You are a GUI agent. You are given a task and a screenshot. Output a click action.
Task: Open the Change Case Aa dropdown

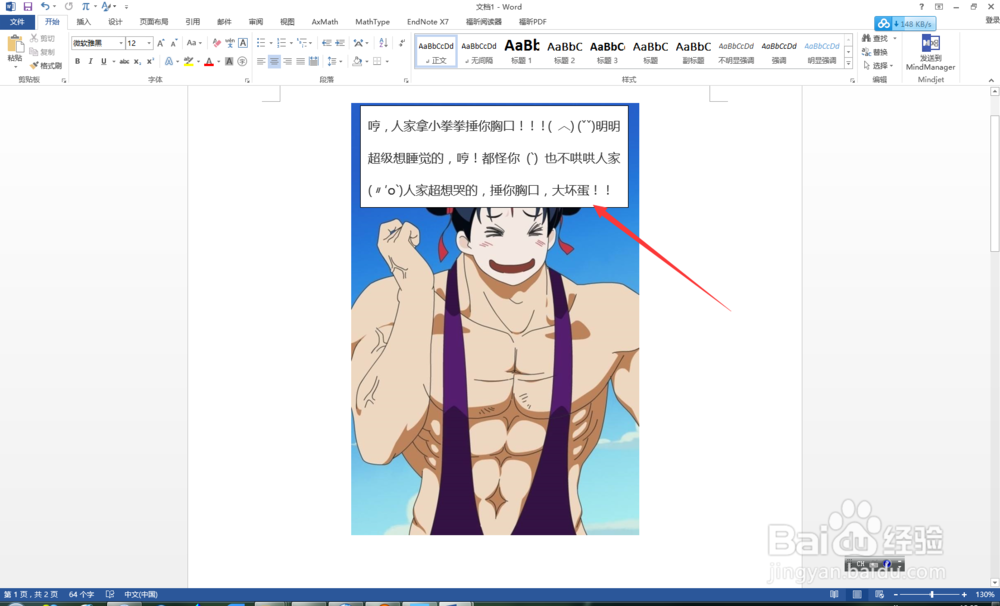pyautogui.click(x=194, y=43)
